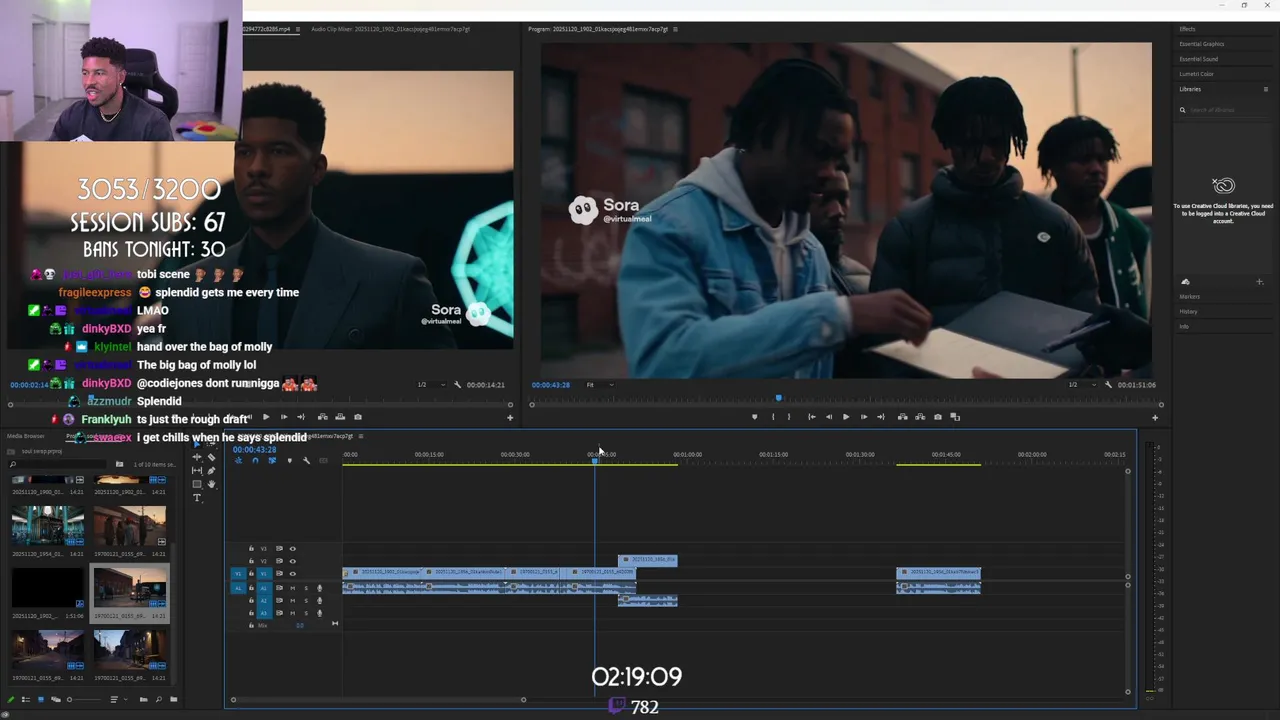Open the comparison view in the Program monitor
Viewport: 1280px width, 720px height.
coord(955,417)
